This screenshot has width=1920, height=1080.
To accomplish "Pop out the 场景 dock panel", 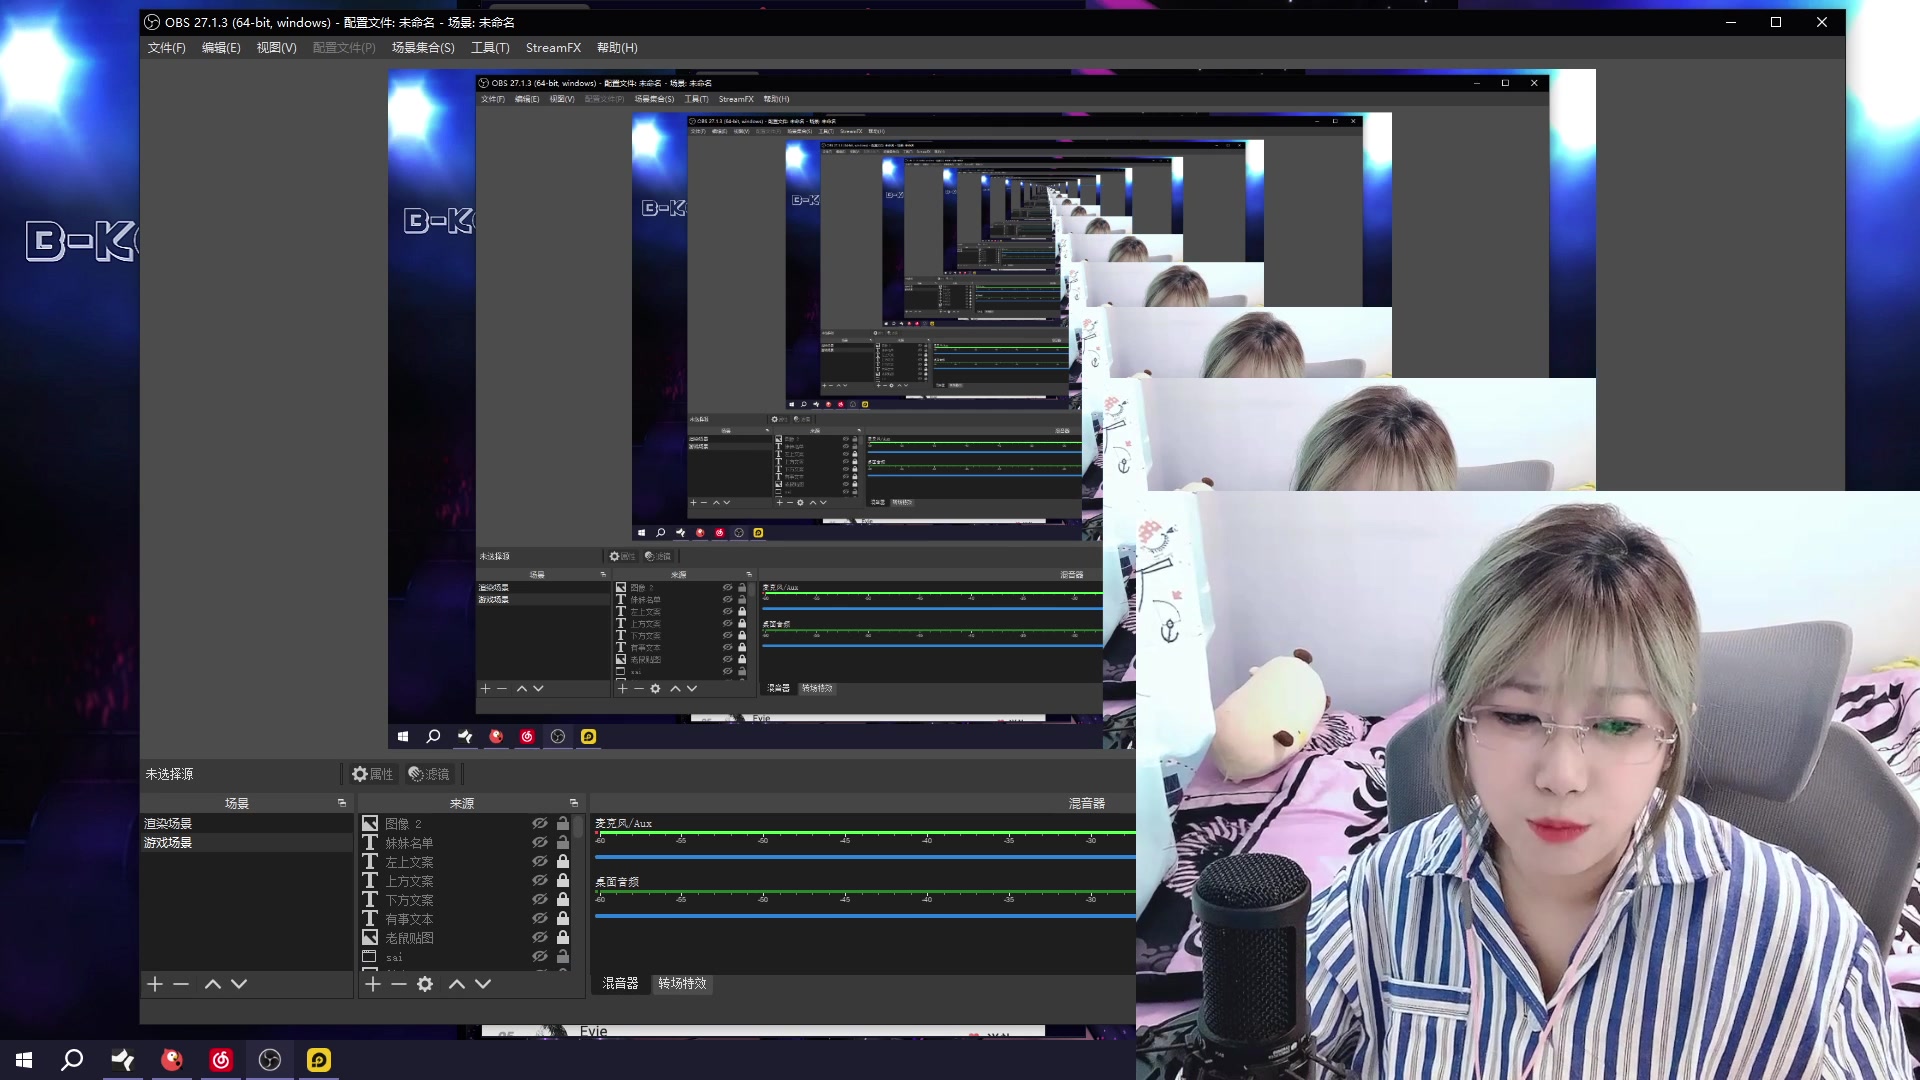I will coord(342,803).
